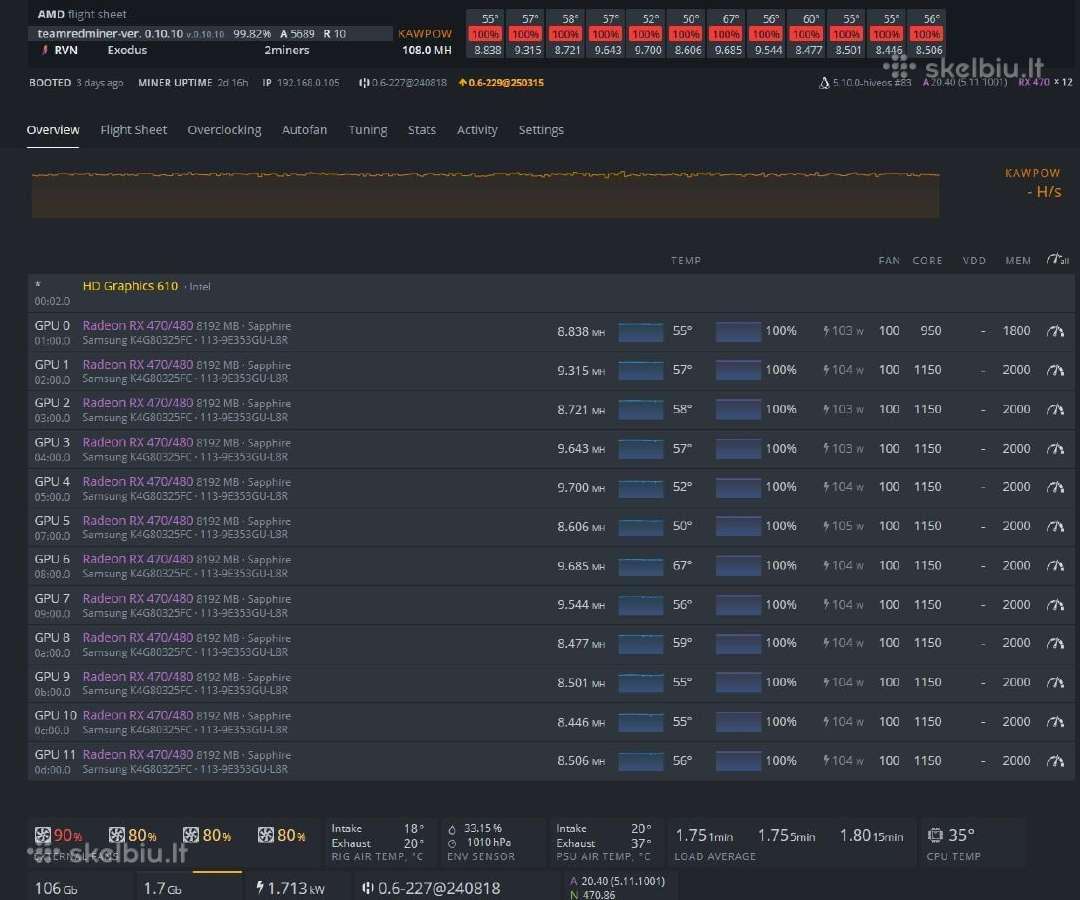Image resolution: width=1080 pixels, height=900 pixels.
Task: Click the total power 1.713 kW bolt icon
Action: pos(260,888)
